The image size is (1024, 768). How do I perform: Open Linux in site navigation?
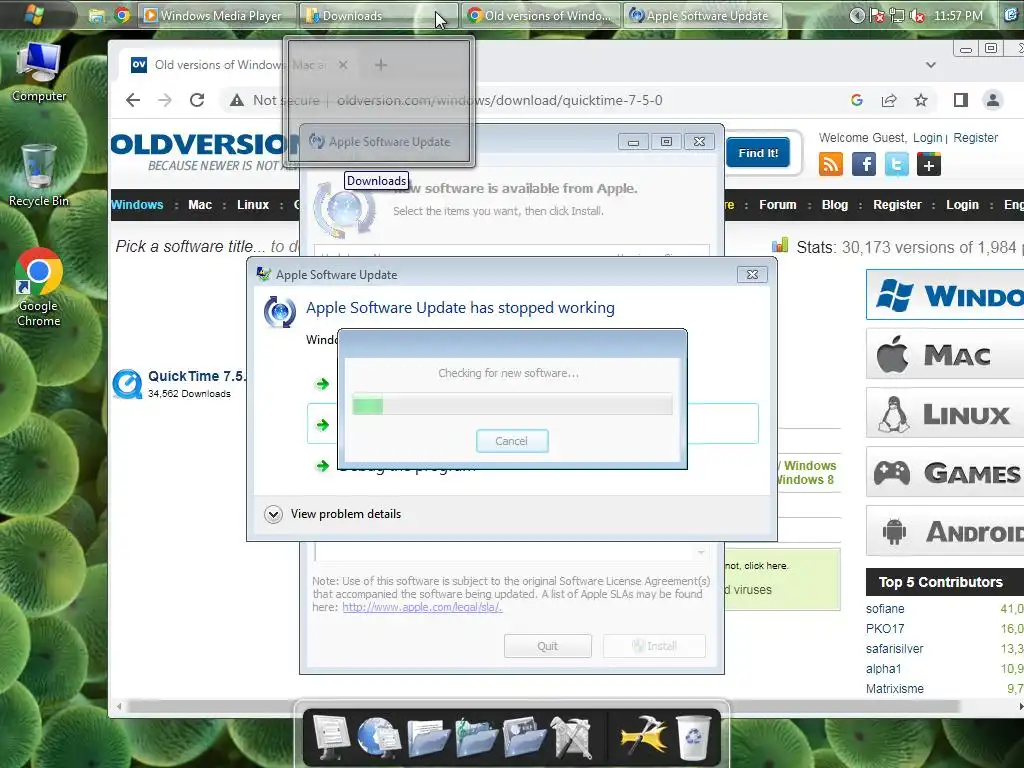[x=253, y=204]
